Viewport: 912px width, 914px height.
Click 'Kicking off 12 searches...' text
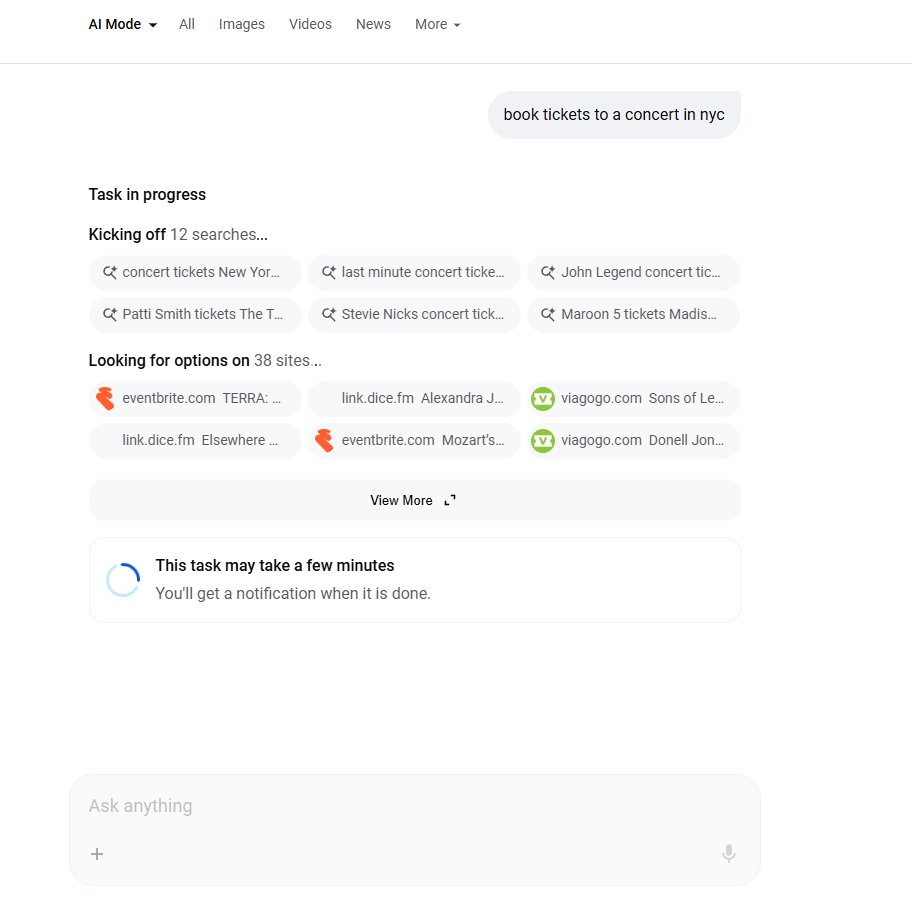pos(178,234)
